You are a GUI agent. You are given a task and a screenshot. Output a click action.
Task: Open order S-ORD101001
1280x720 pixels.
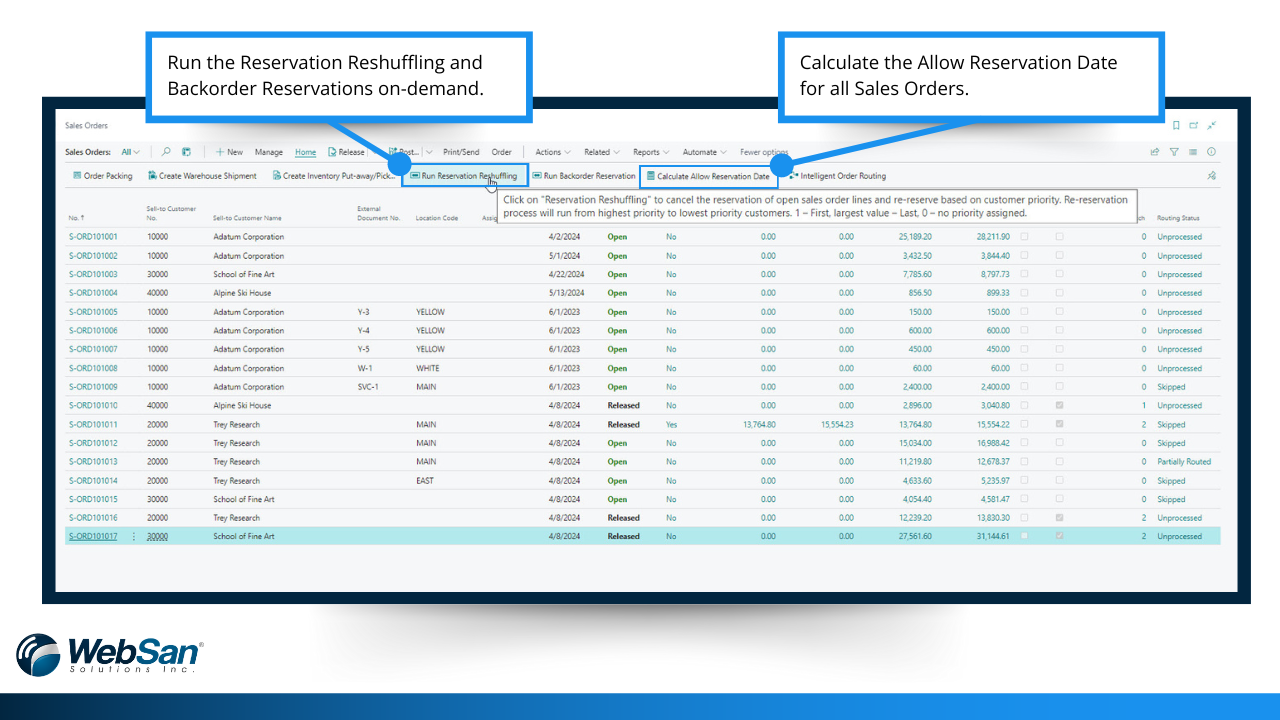click(93, 237)
